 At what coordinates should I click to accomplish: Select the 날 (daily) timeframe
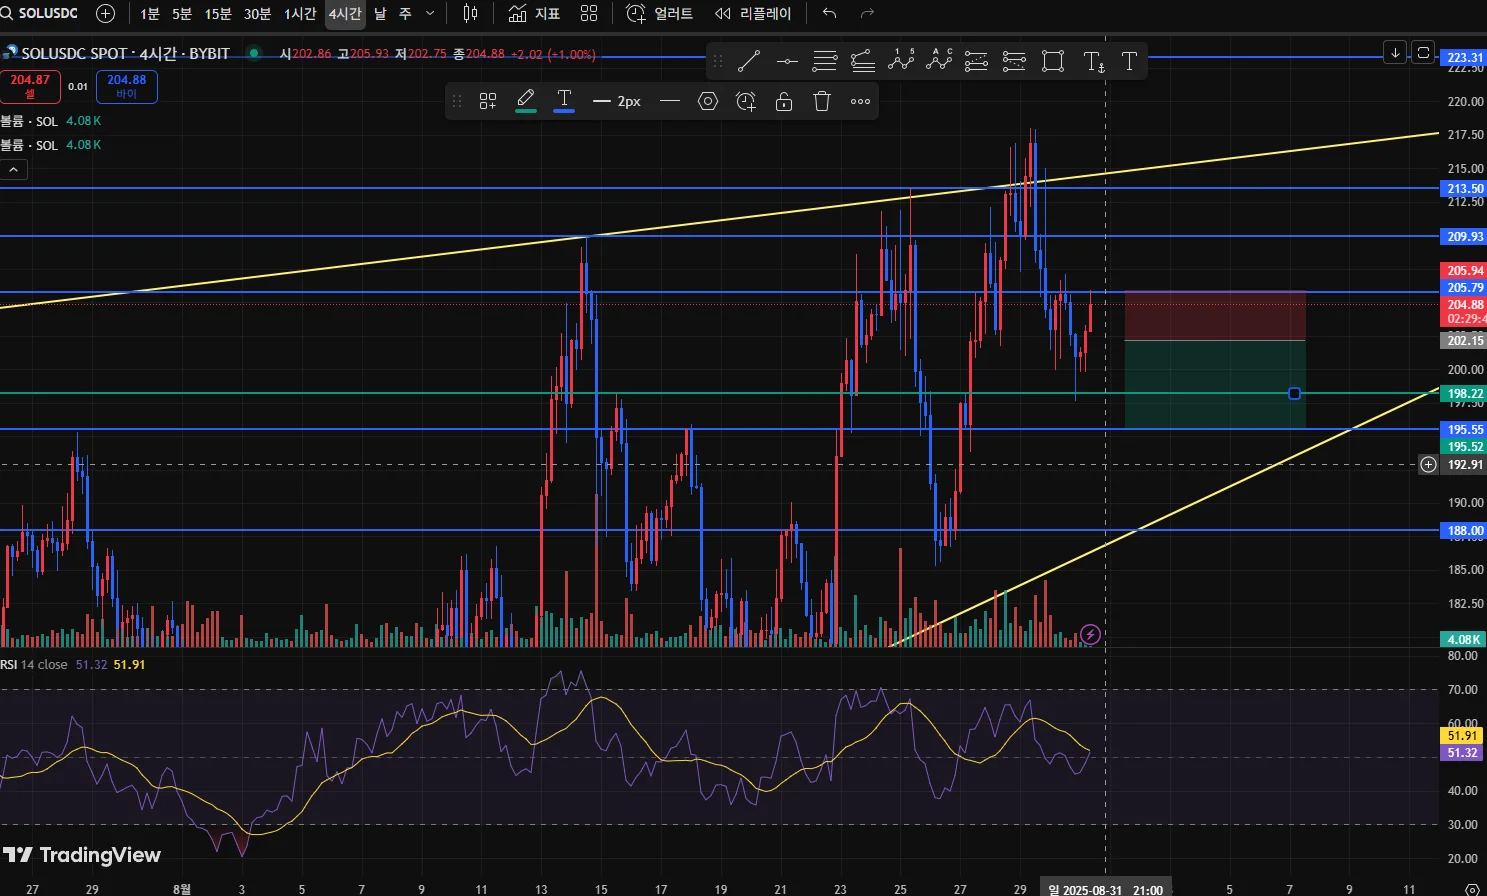point(380,13)
